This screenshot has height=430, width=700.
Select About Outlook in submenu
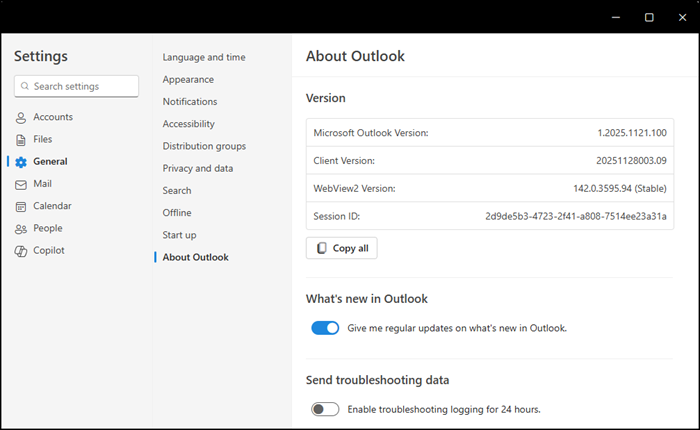(196, 257)
